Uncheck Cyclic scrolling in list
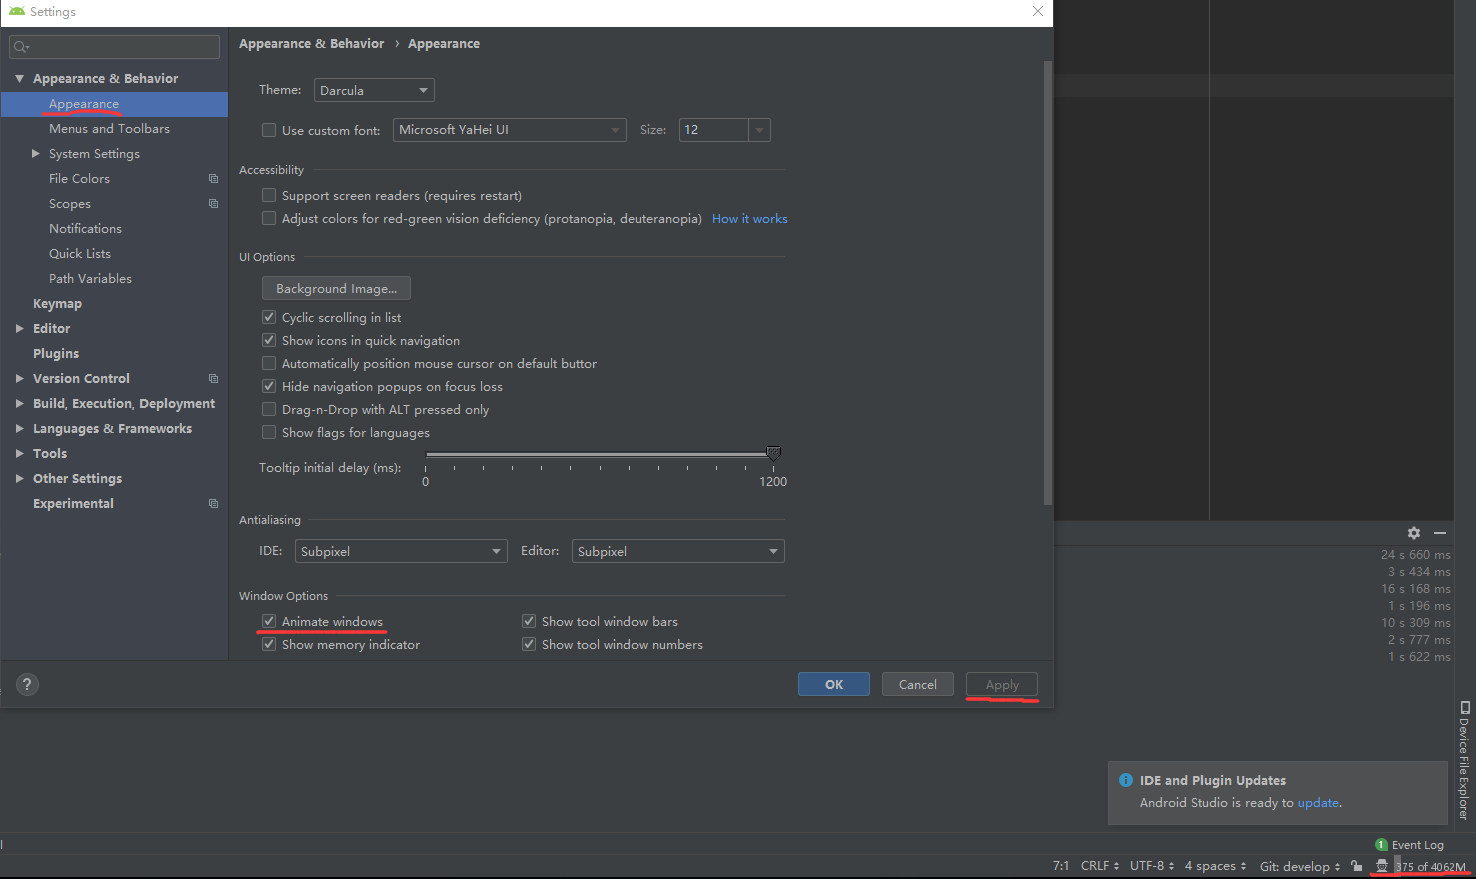Viewport: 1476px width, 879px height. click(269, 317)
